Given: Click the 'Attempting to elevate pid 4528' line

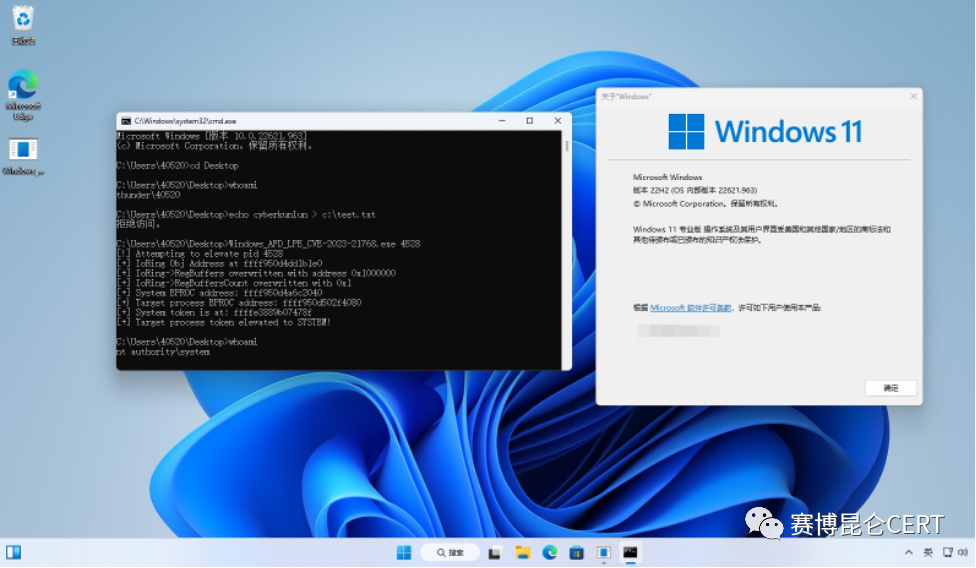Looking at the screenshot, I should pyautogui.click(x=200, y=254).
